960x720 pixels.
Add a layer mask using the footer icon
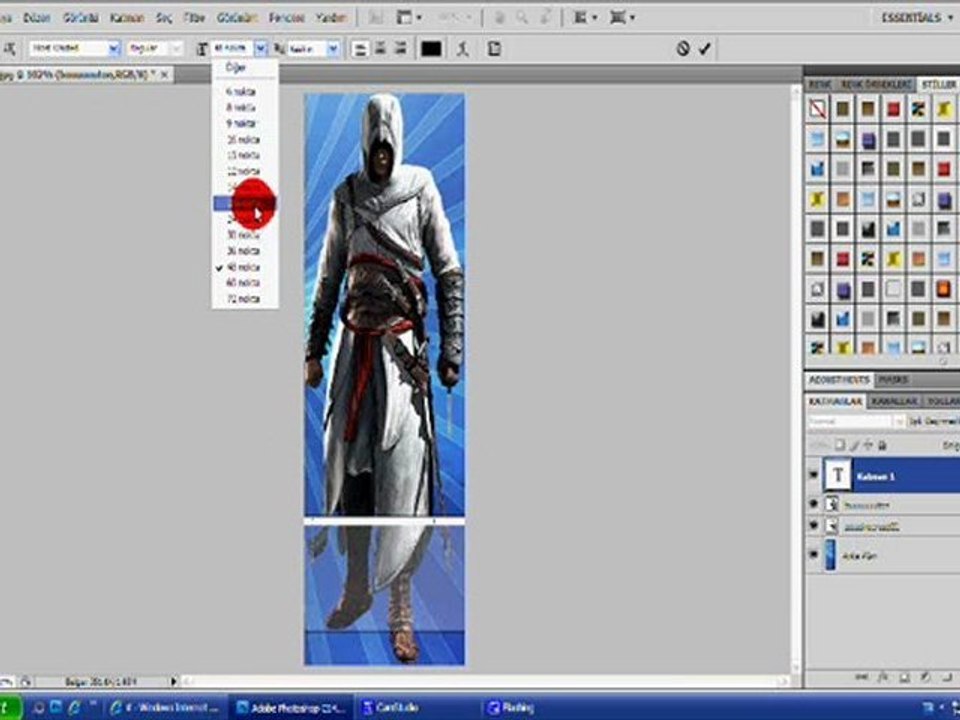[x=904, y=677]
